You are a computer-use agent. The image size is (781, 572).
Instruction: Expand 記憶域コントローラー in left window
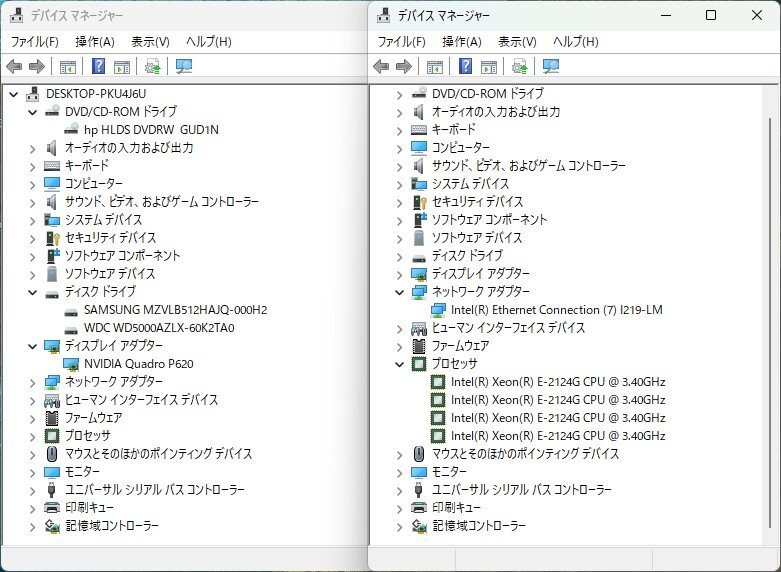[33, 526]
